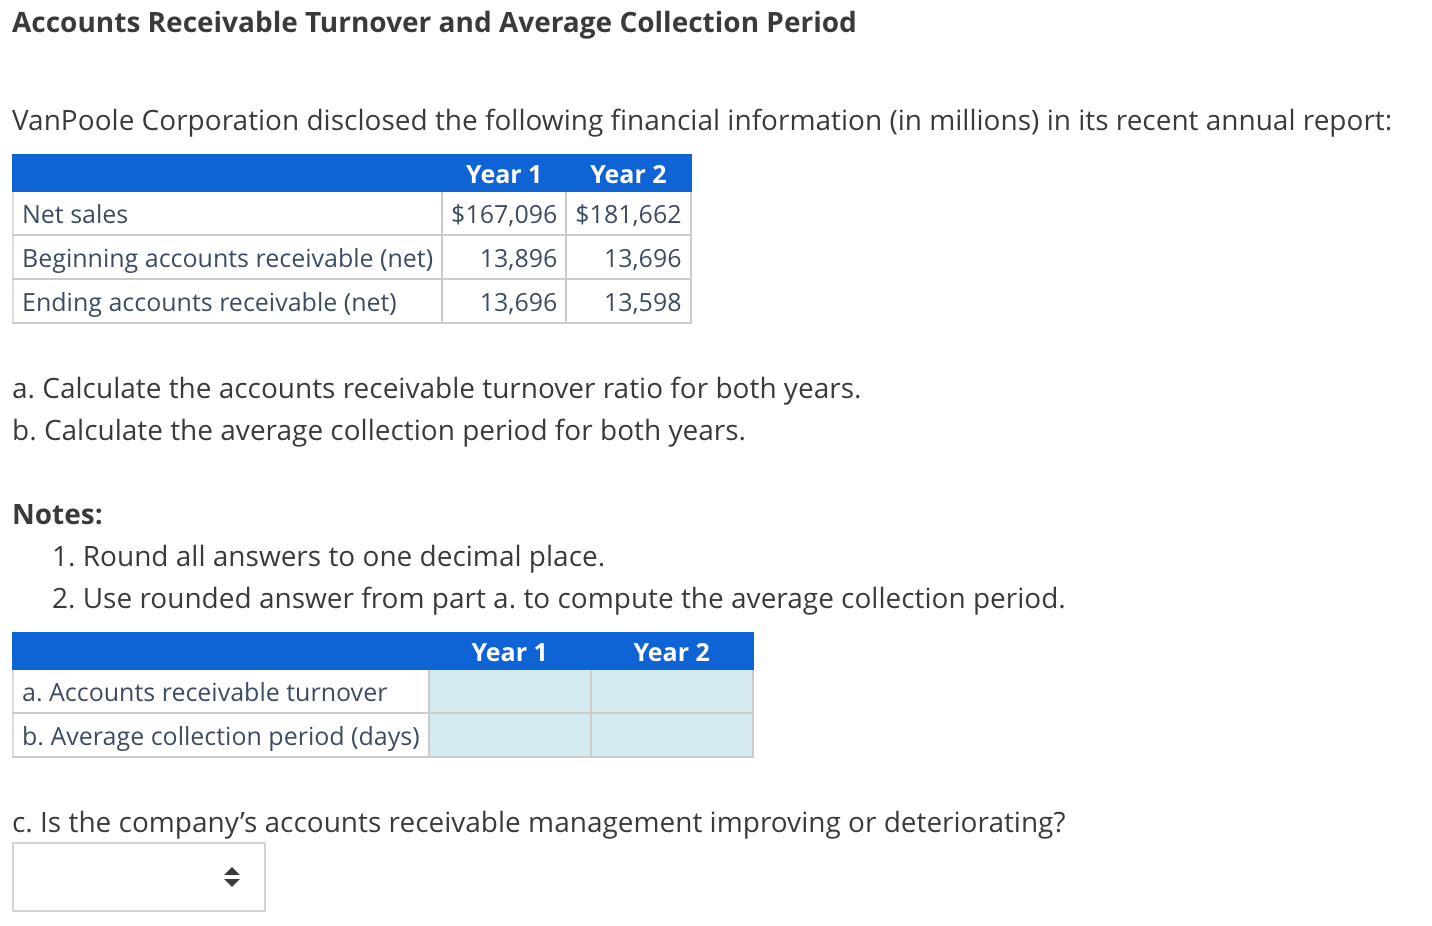
Task: Select the Net sales $167,096 cell
Action: (x=503, y=213)
